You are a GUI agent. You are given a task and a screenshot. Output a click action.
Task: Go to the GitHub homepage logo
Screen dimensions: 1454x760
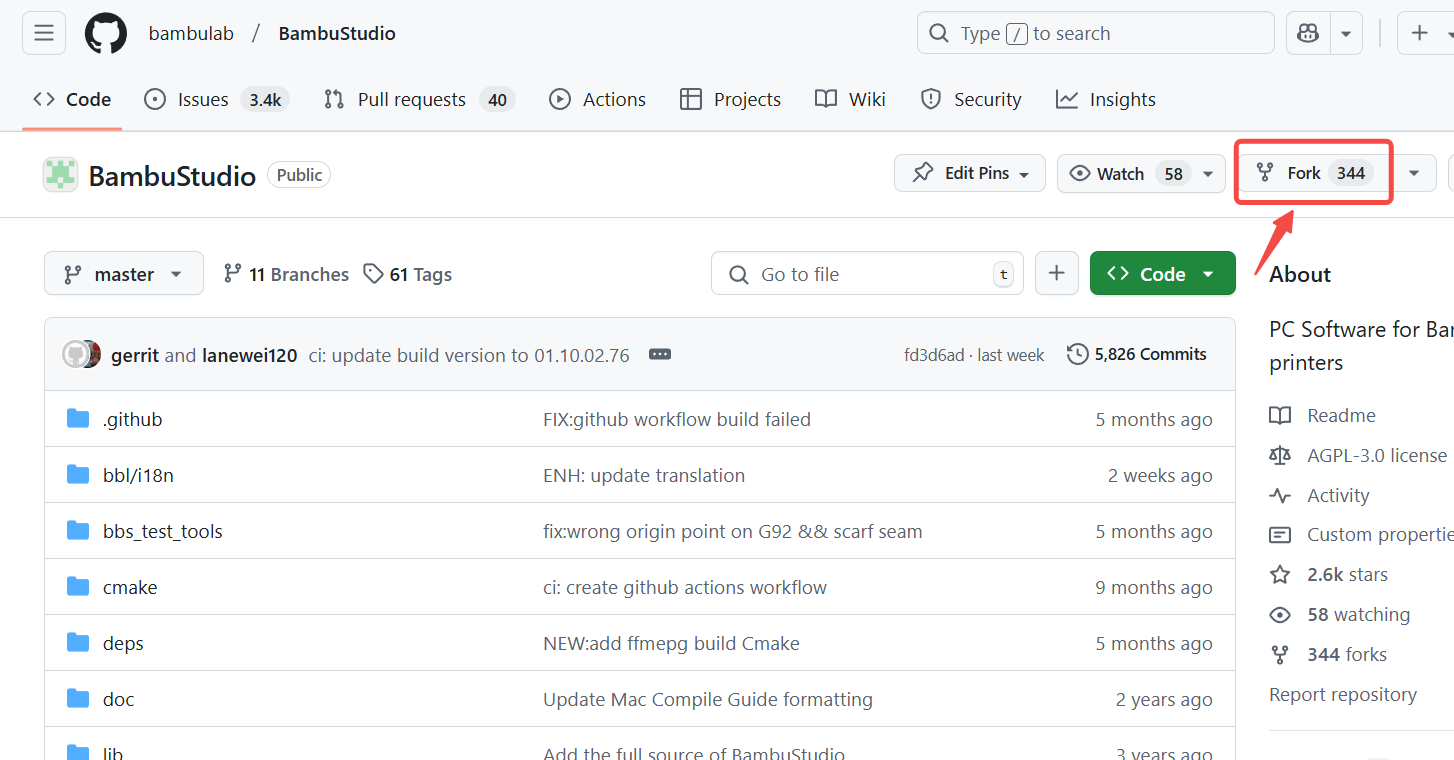point(106,33)
